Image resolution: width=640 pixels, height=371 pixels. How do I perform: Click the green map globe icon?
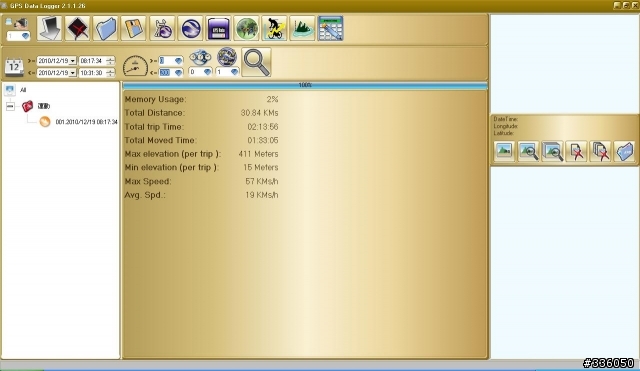click(x=246, y=28)
